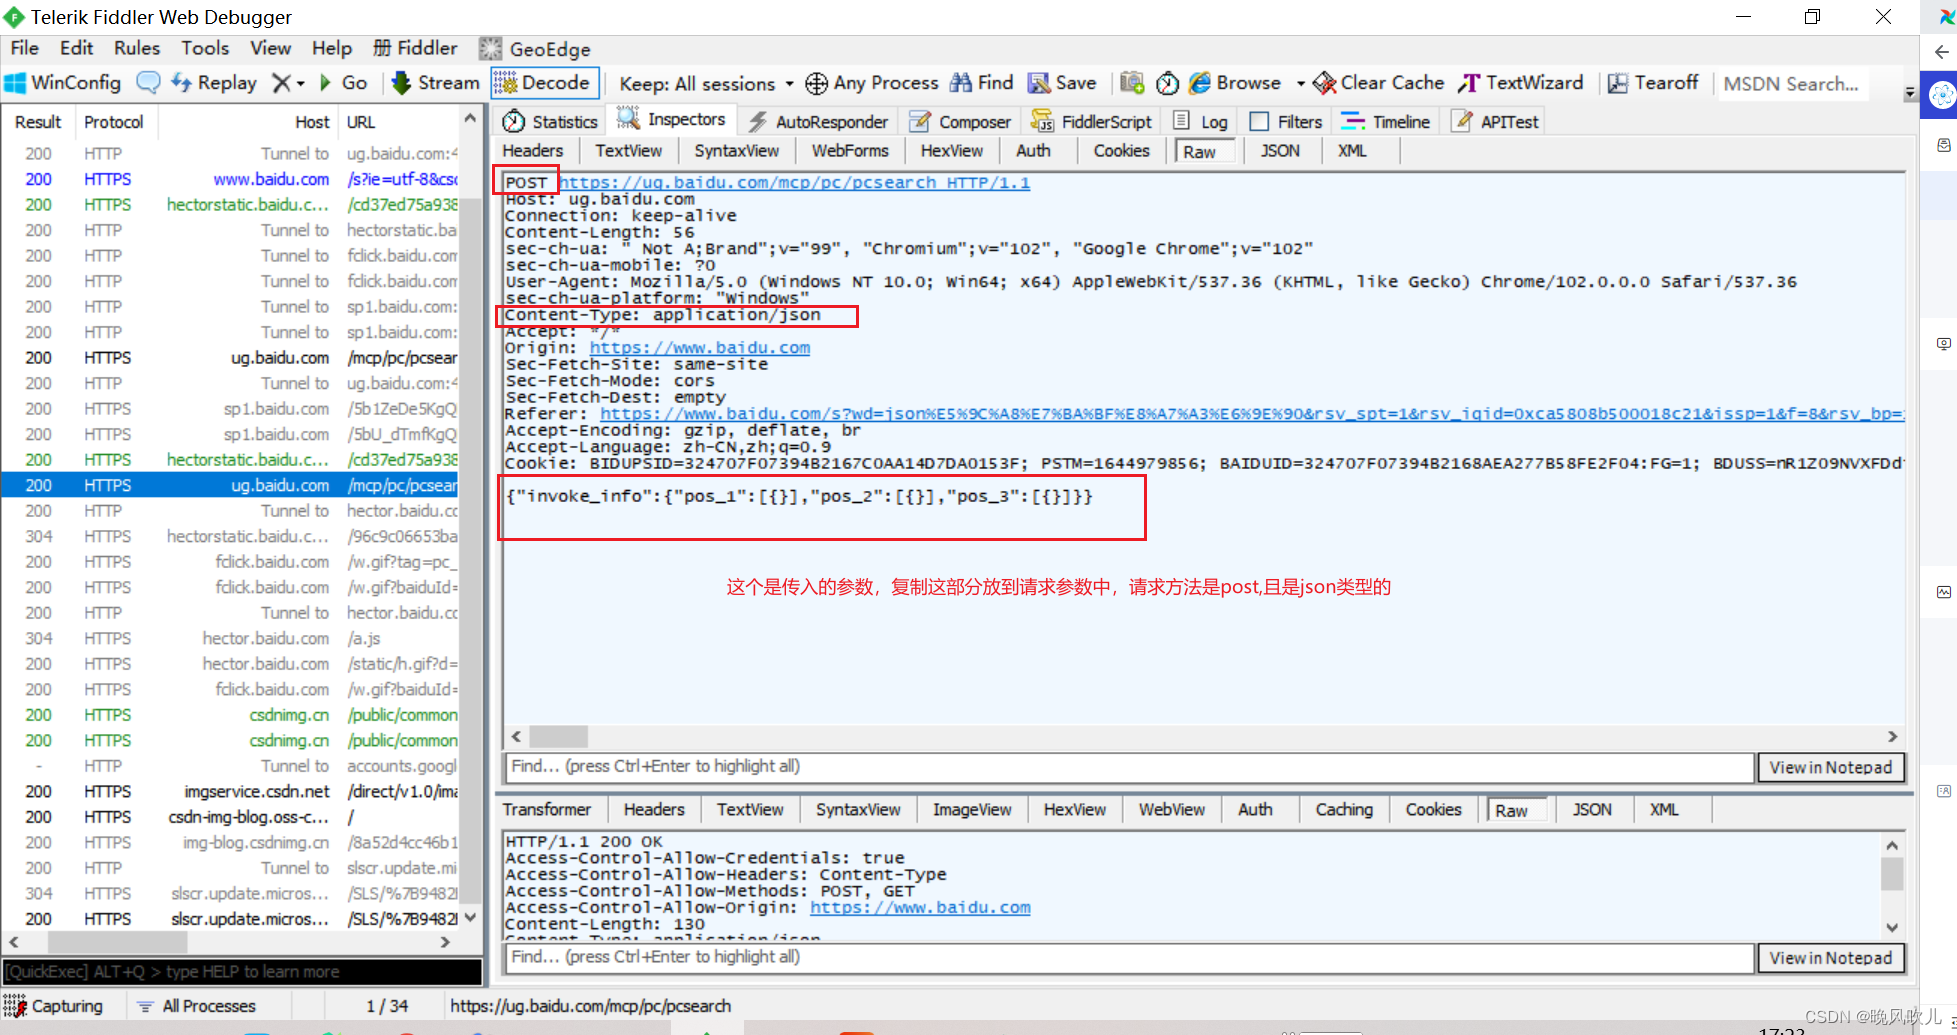1957x1035 pixels.
Task: Toggle Capturing status in status bar
Action: click(x=55, y=1006)
